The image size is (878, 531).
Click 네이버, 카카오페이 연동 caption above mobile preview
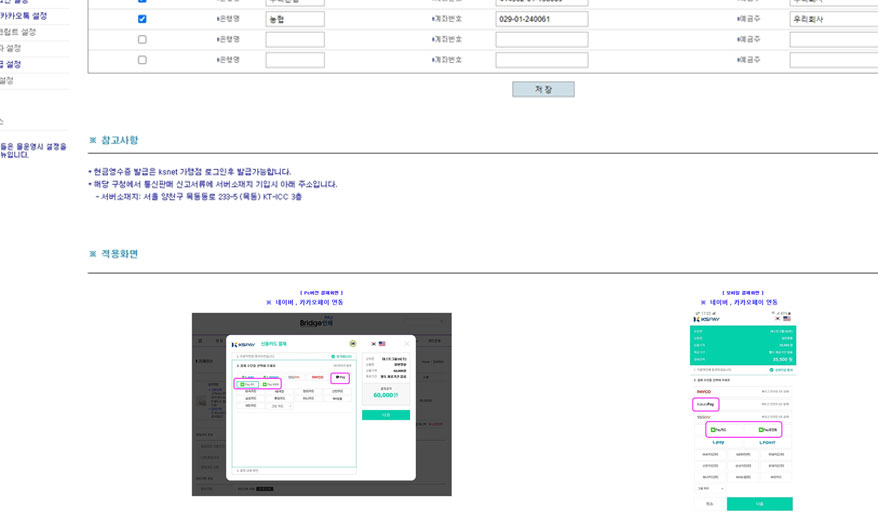click(x=739, y=302)
